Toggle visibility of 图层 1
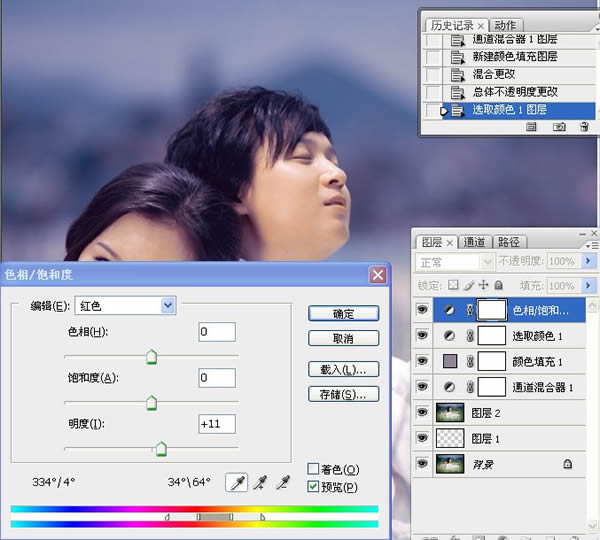 click(422, 438)
